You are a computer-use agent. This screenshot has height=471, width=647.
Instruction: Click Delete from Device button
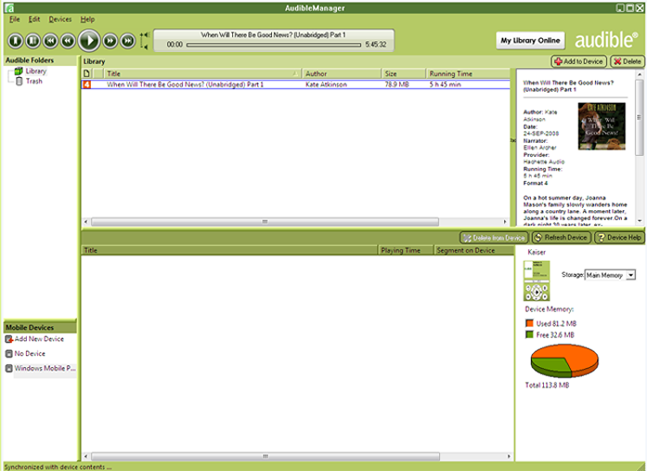[494, 238]
